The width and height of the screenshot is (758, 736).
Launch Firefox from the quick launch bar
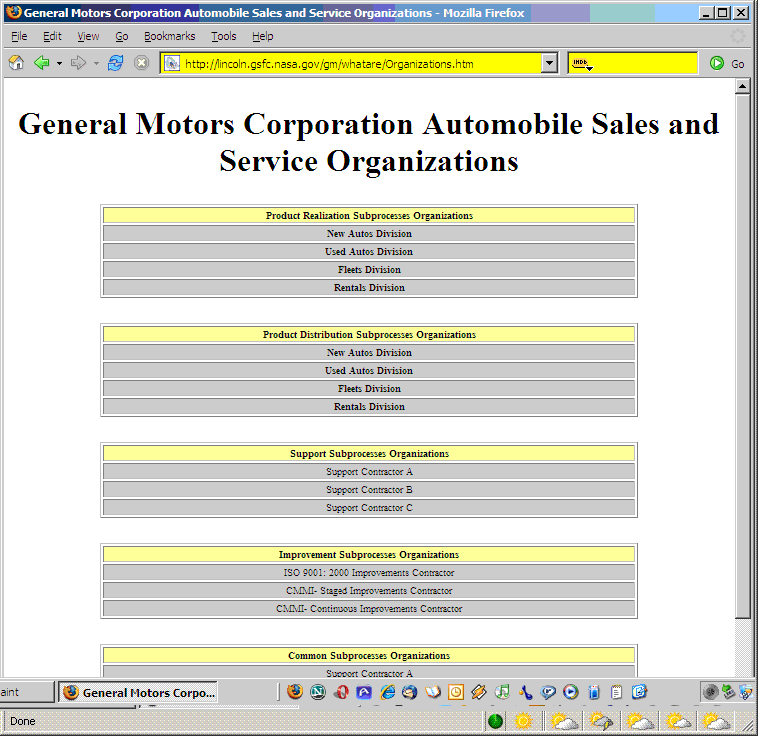pos(295,692)
